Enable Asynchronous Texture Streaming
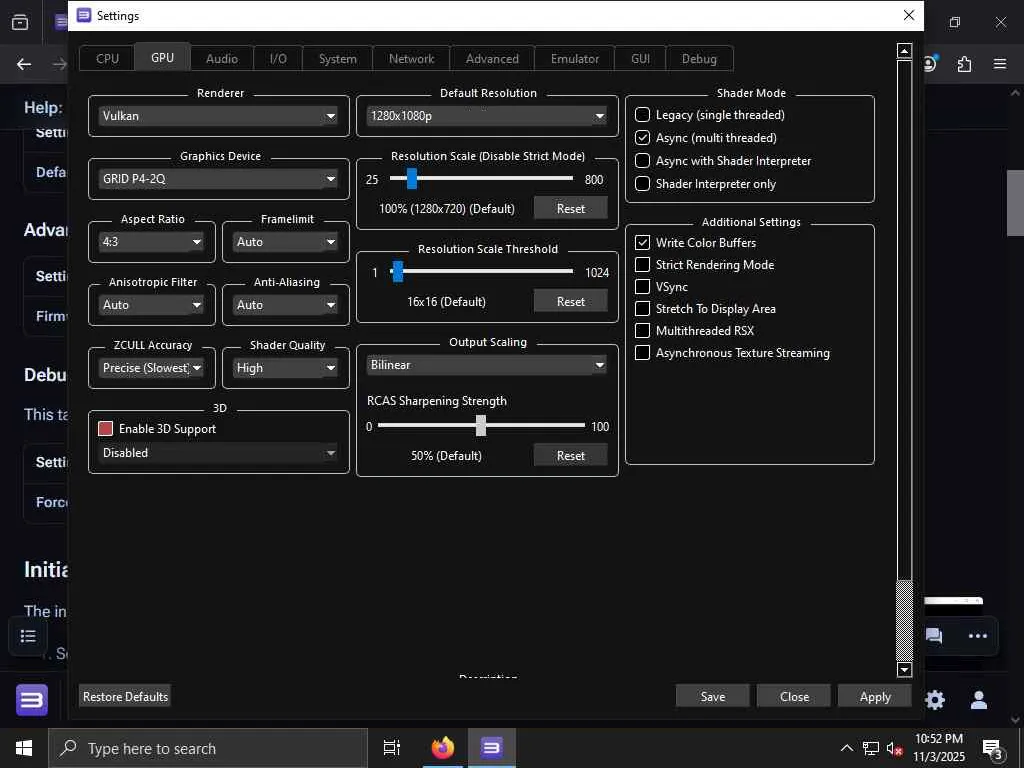Viewport: 1024px width, 768px height. click(x=643, y=353)
